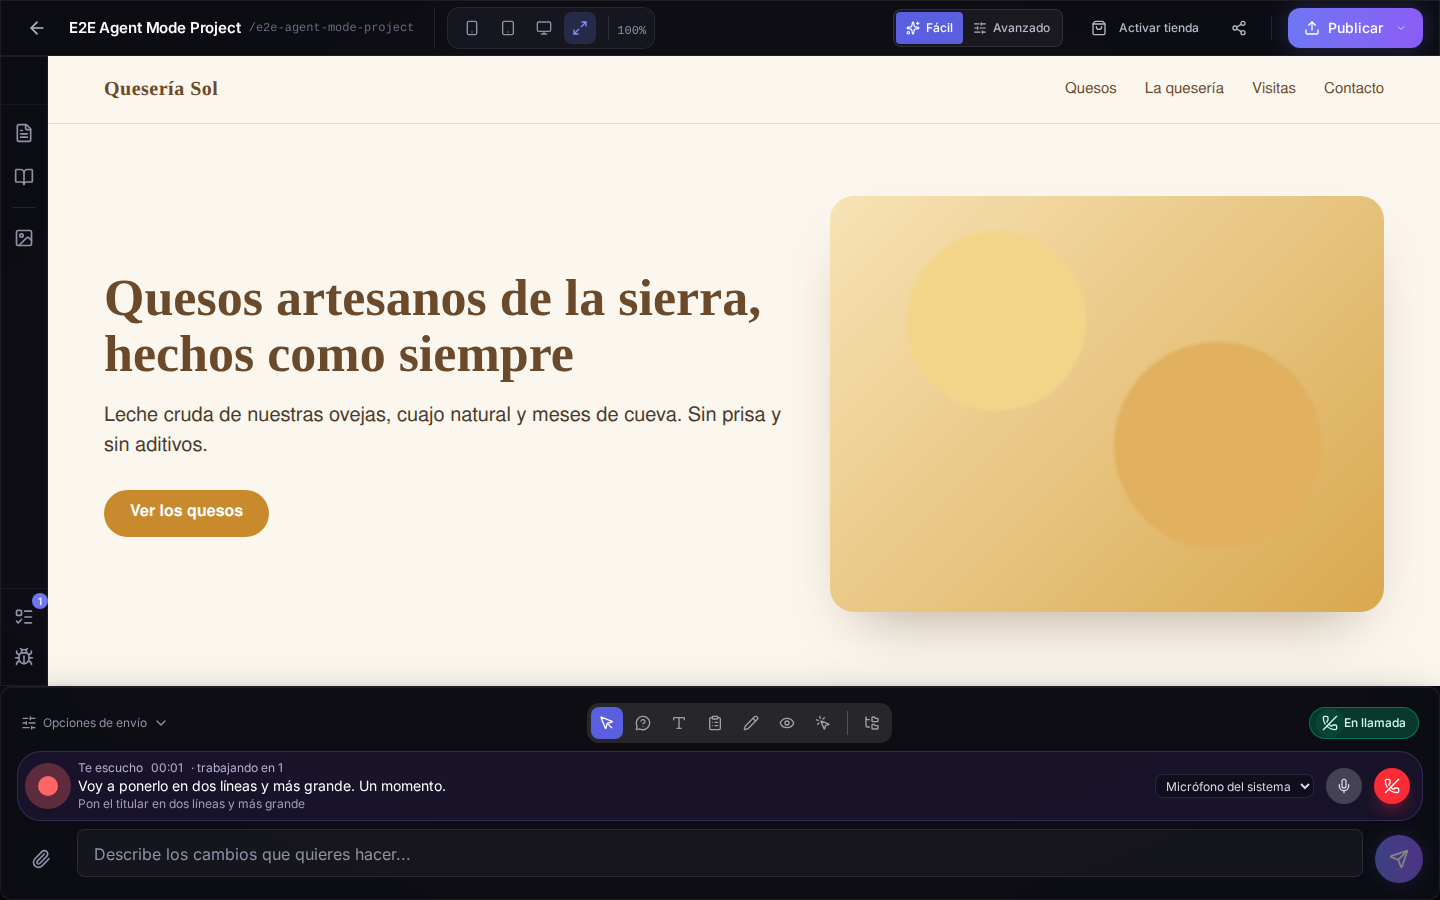
Task: Open the Contacto nav link
Action: pyautogui.click(x=1353, y=88)
